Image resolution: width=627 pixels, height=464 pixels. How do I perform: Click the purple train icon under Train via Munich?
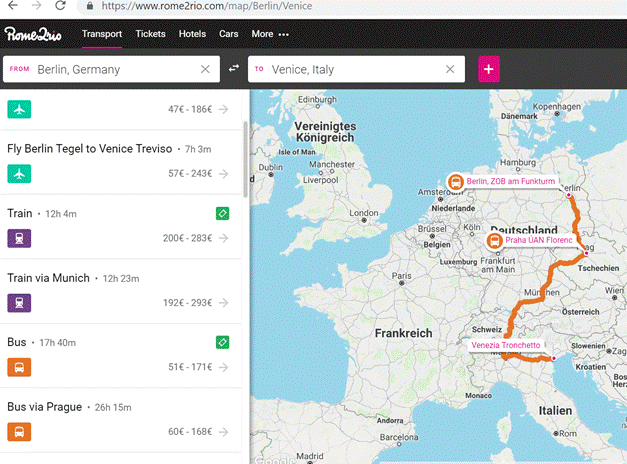[18, 302]
